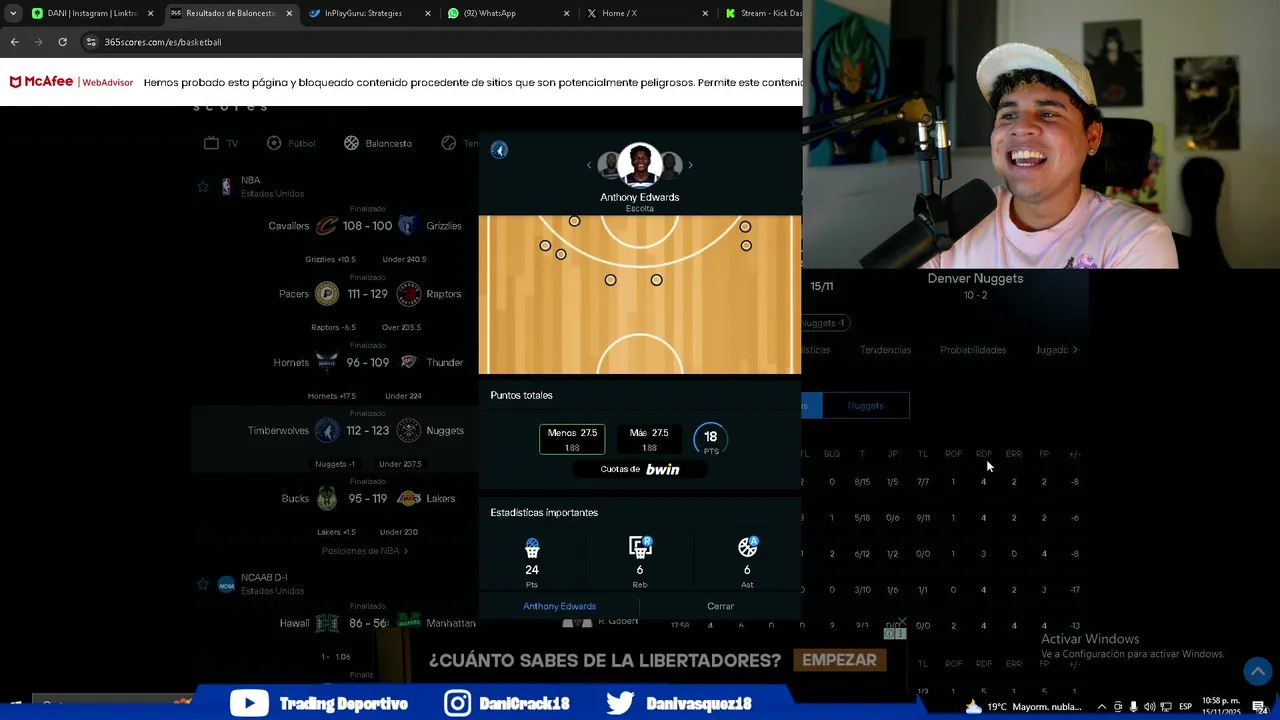
Task: Open the Tendencias tab in match panel
Action: coord(885,350)
